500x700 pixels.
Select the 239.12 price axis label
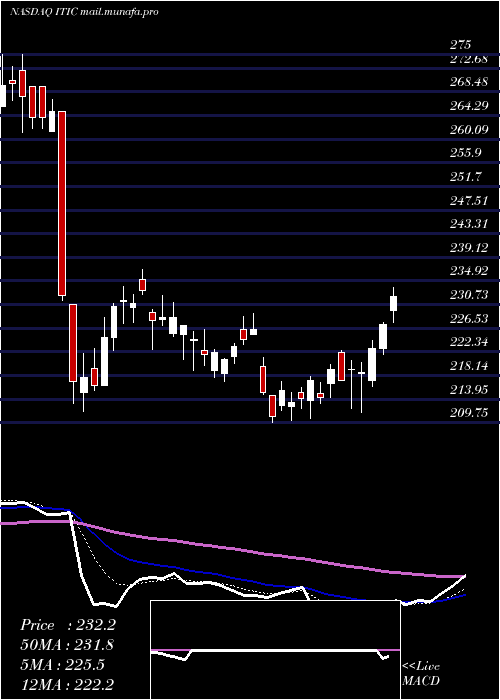click(x=468, y=247)
